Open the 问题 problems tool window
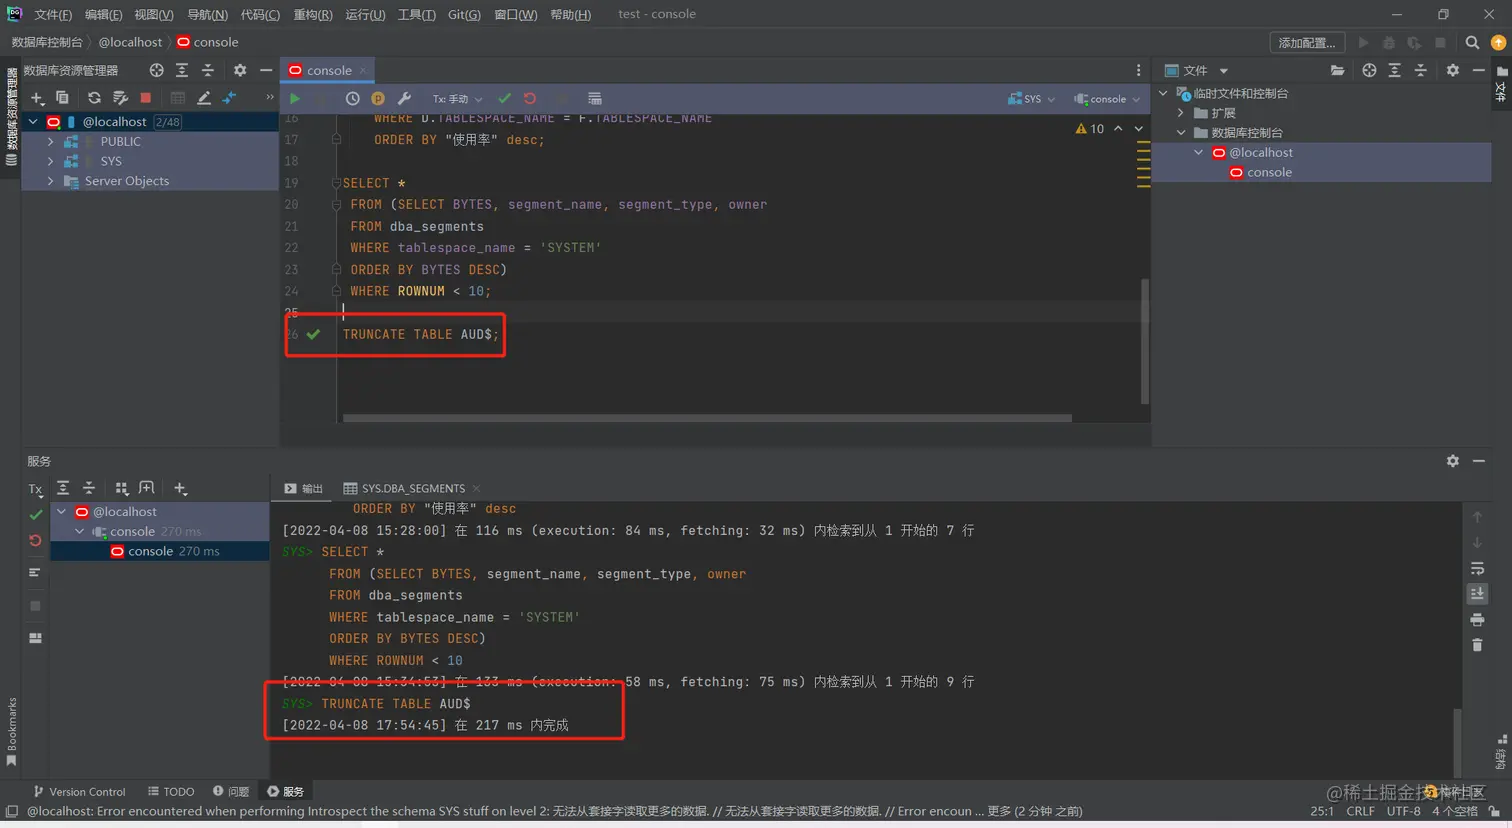 click(x=231, y=791)
